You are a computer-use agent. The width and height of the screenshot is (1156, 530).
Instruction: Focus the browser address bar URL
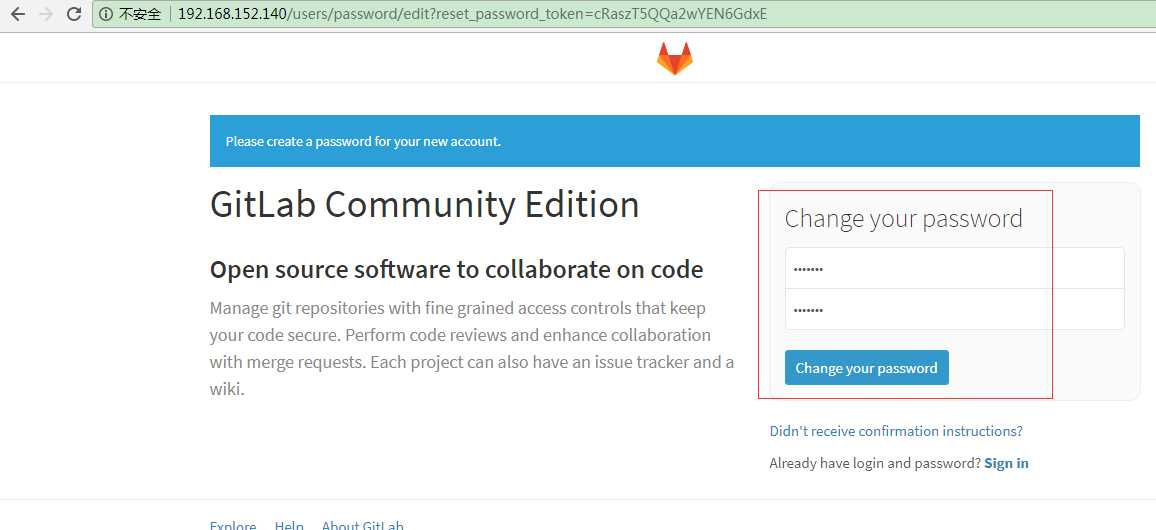[x=472, y=14]
